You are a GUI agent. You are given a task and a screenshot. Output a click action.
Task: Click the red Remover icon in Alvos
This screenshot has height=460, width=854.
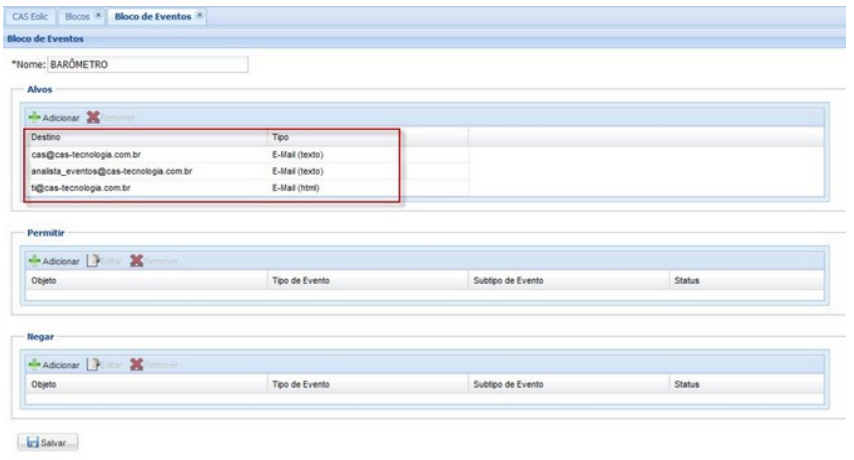coord(95,117)
